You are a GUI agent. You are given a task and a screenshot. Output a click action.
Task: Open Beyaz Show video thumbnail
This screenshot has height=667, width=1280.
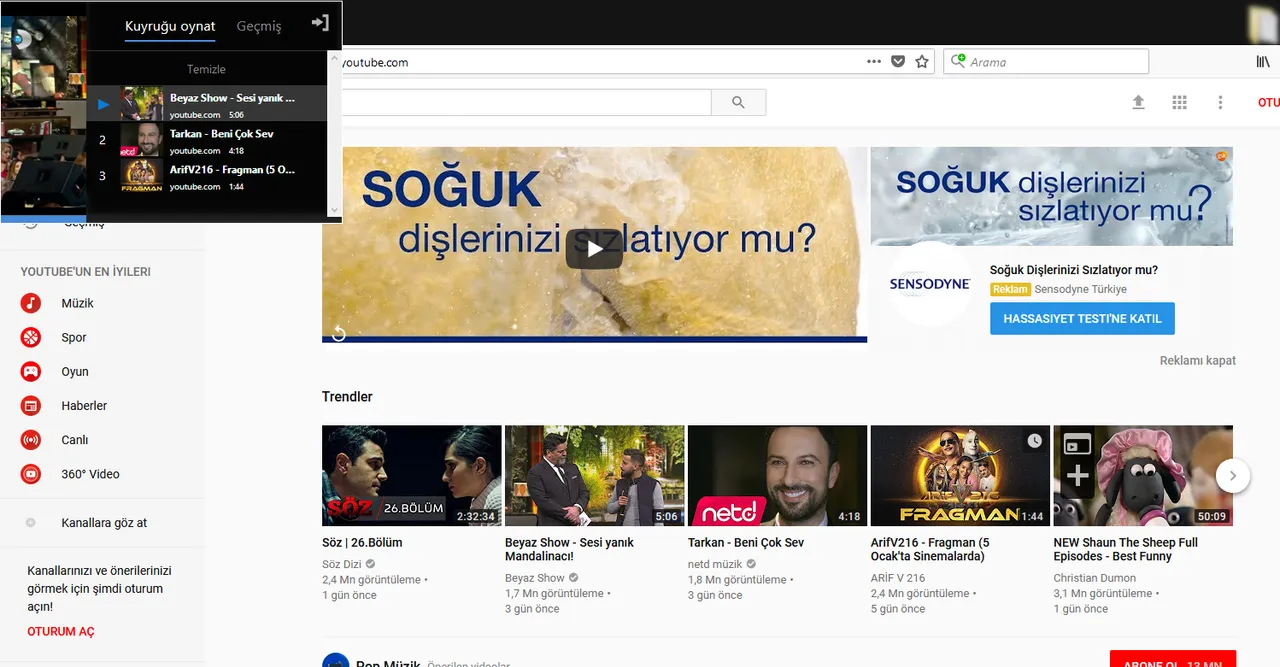[595, 476]
